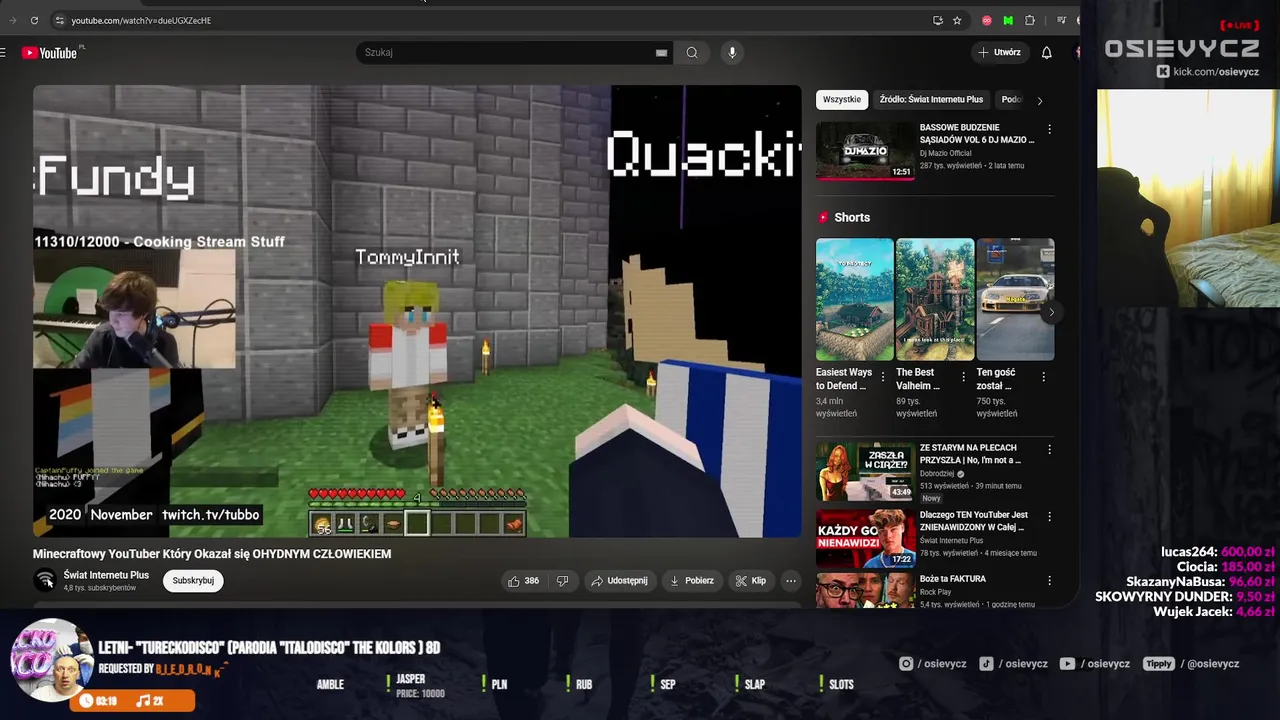
Task: Open the YouTube home logo
Action: click(x=50, y=53)
